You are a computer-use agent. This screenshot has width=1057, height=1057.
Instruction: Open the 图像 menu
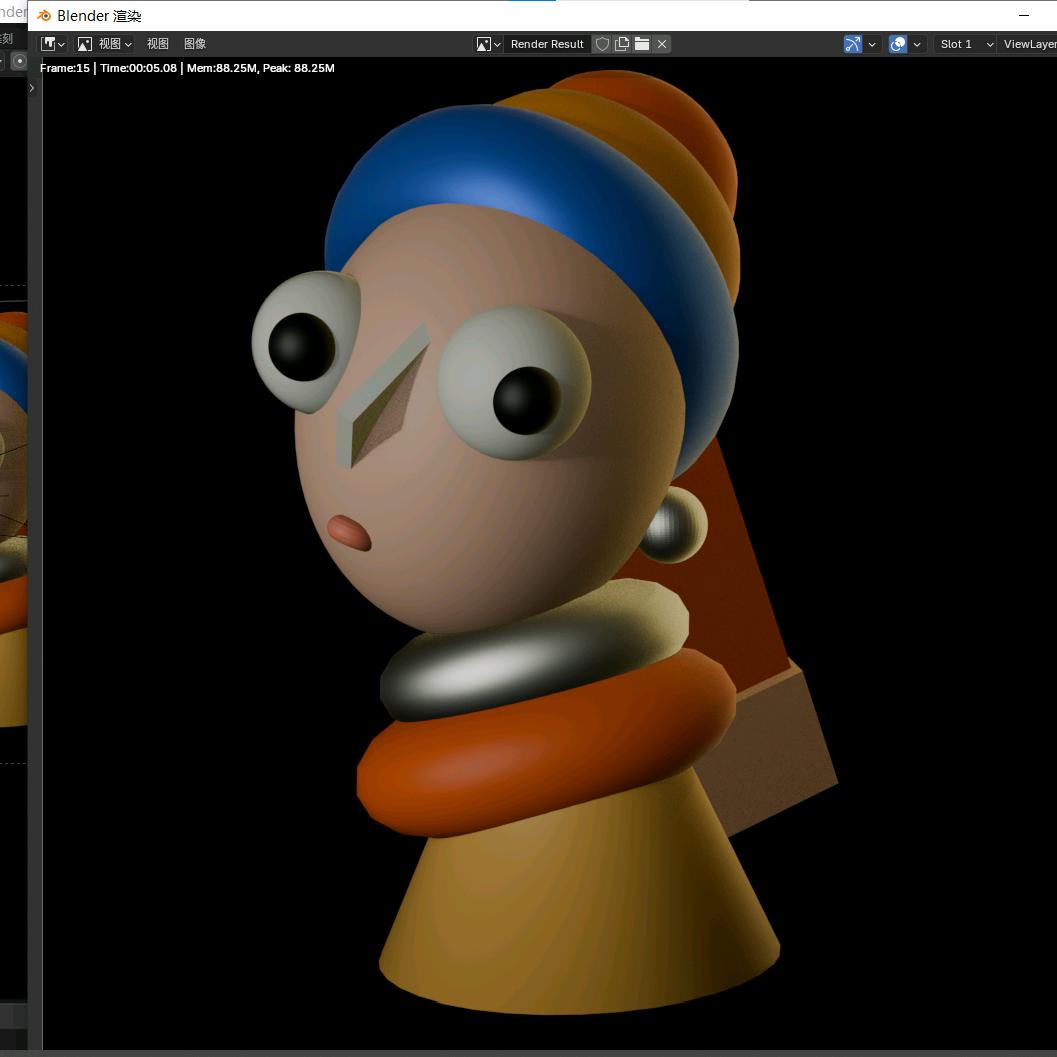tap(195, 44)
